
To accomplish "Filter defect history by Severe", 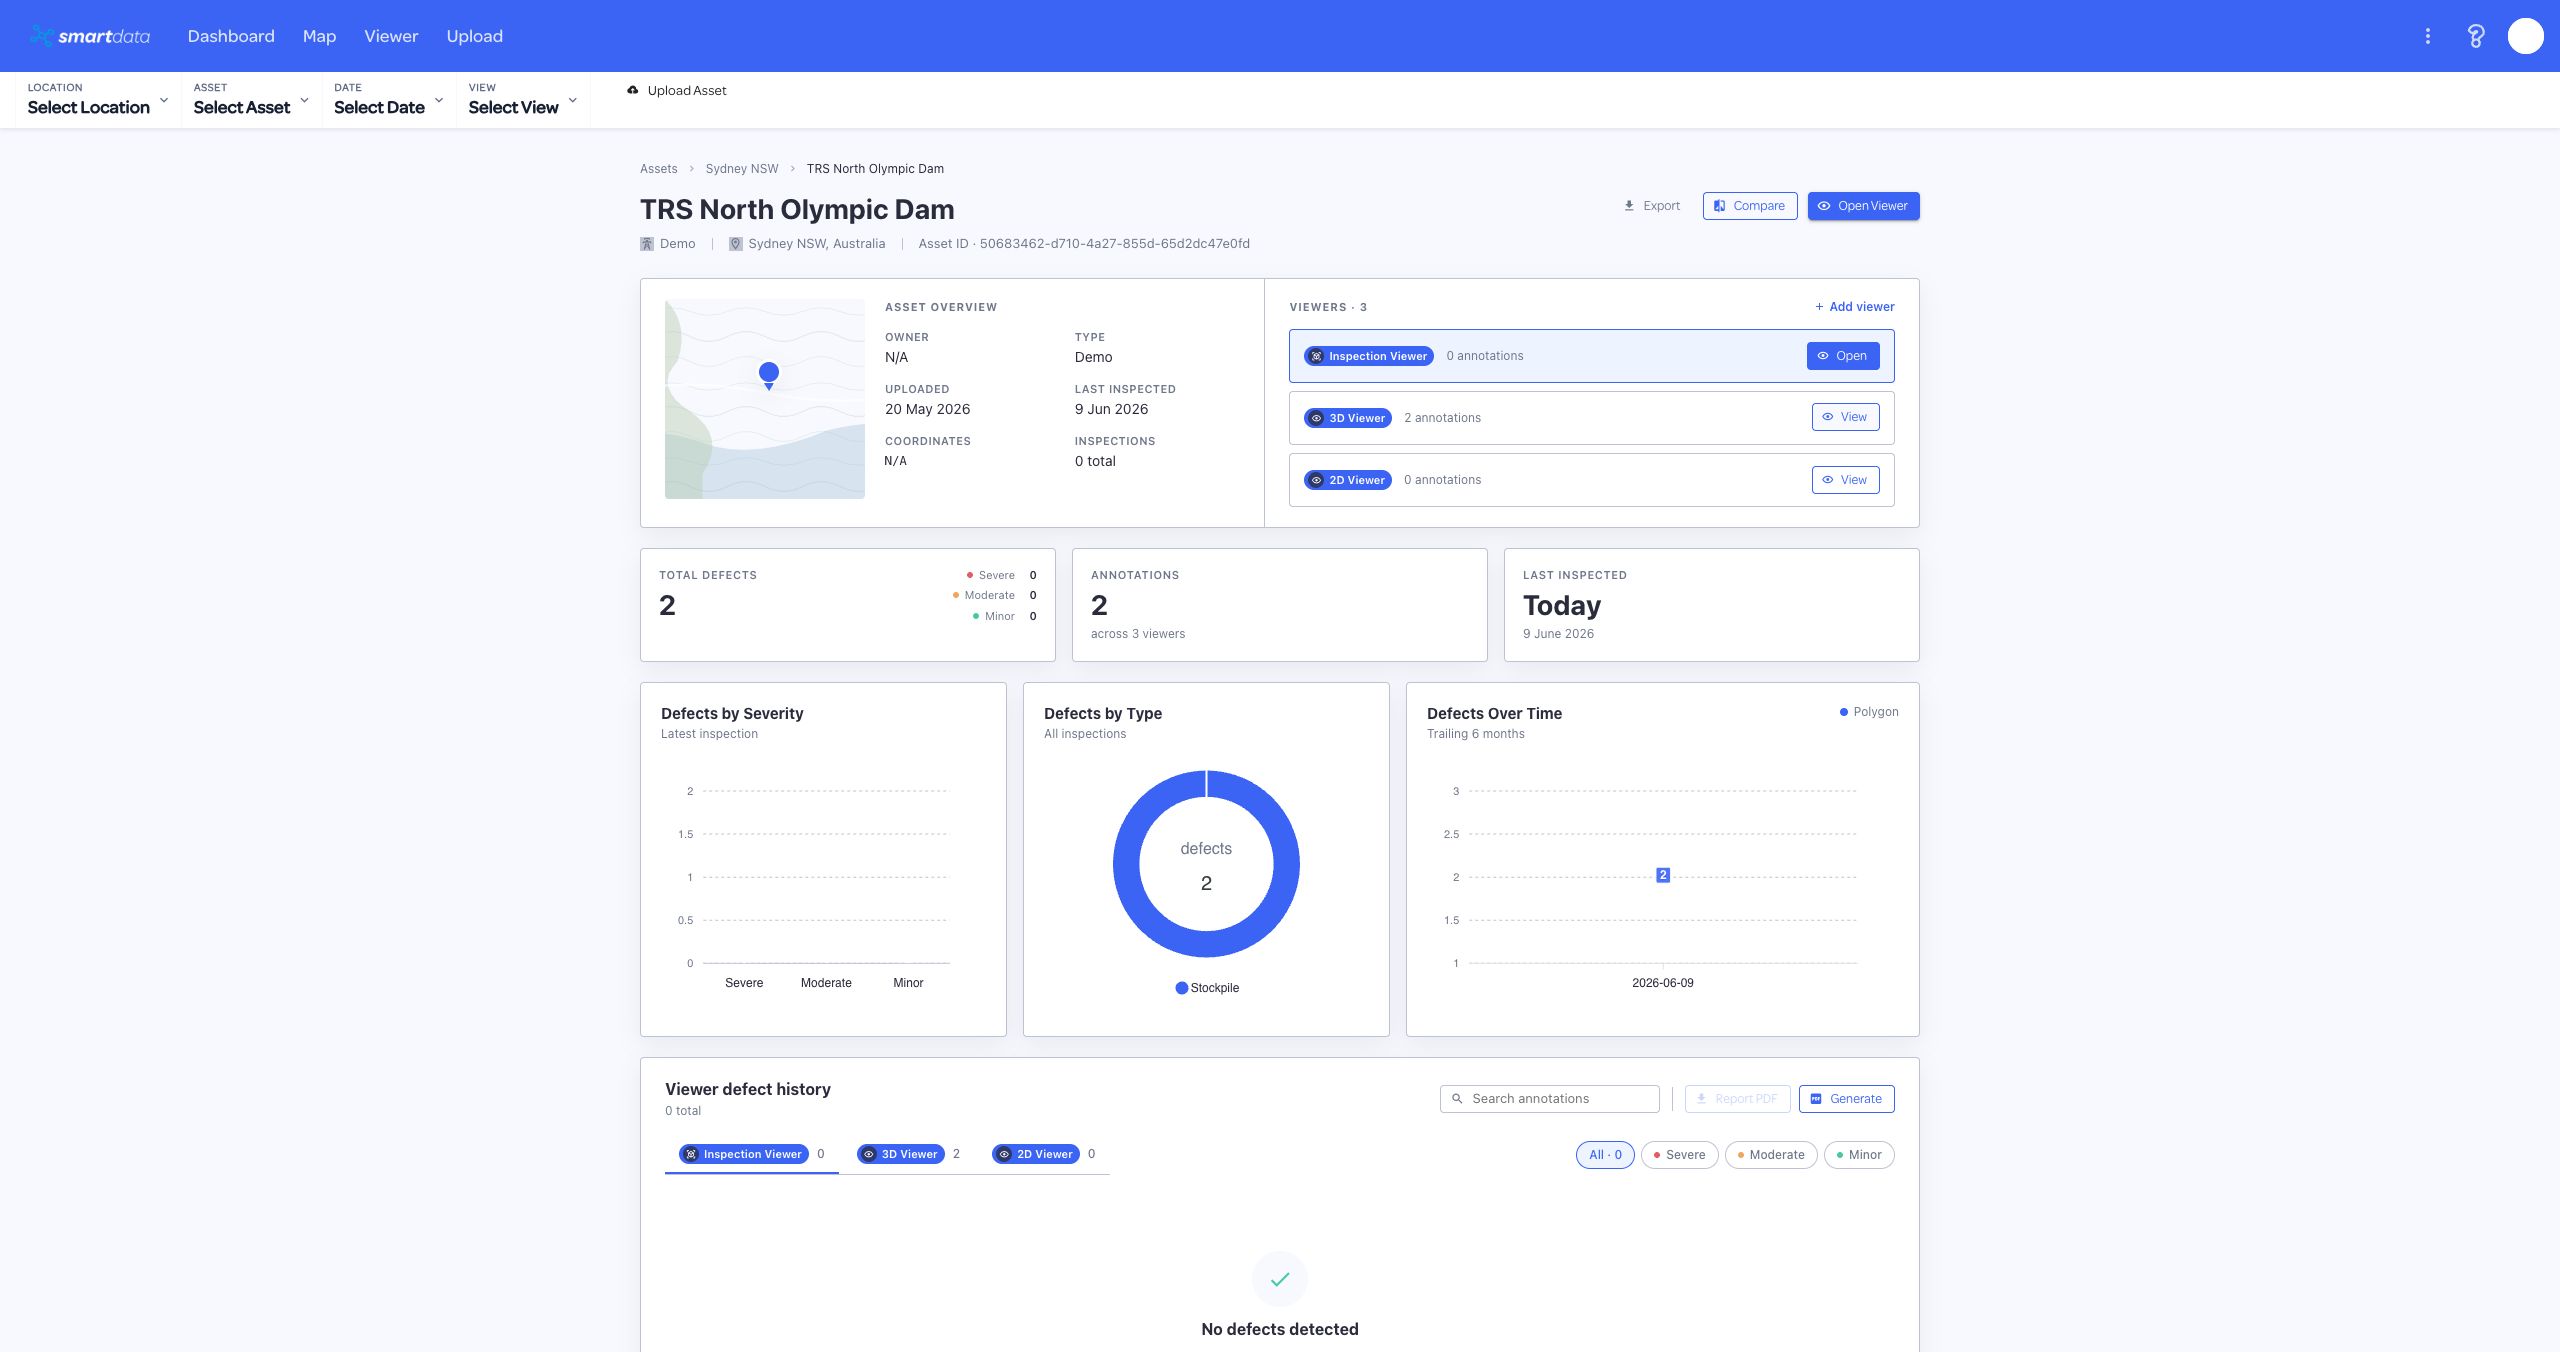I will pyautogui.click(x=1679, y=1155).
